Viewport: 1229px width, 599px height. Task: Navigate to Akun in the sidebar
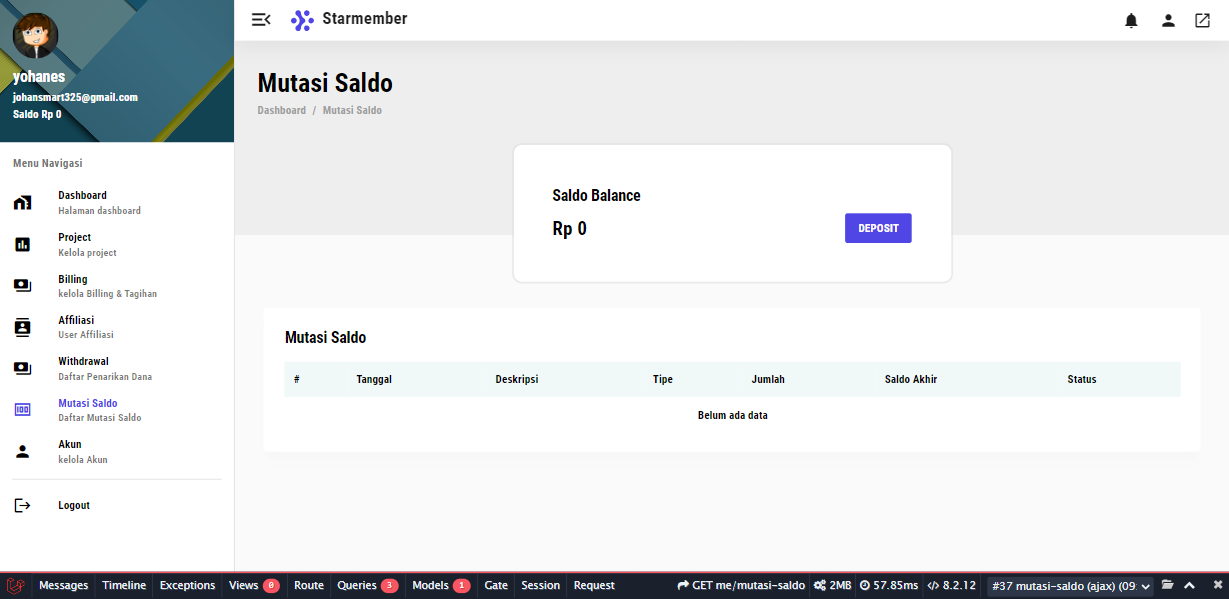70,451
